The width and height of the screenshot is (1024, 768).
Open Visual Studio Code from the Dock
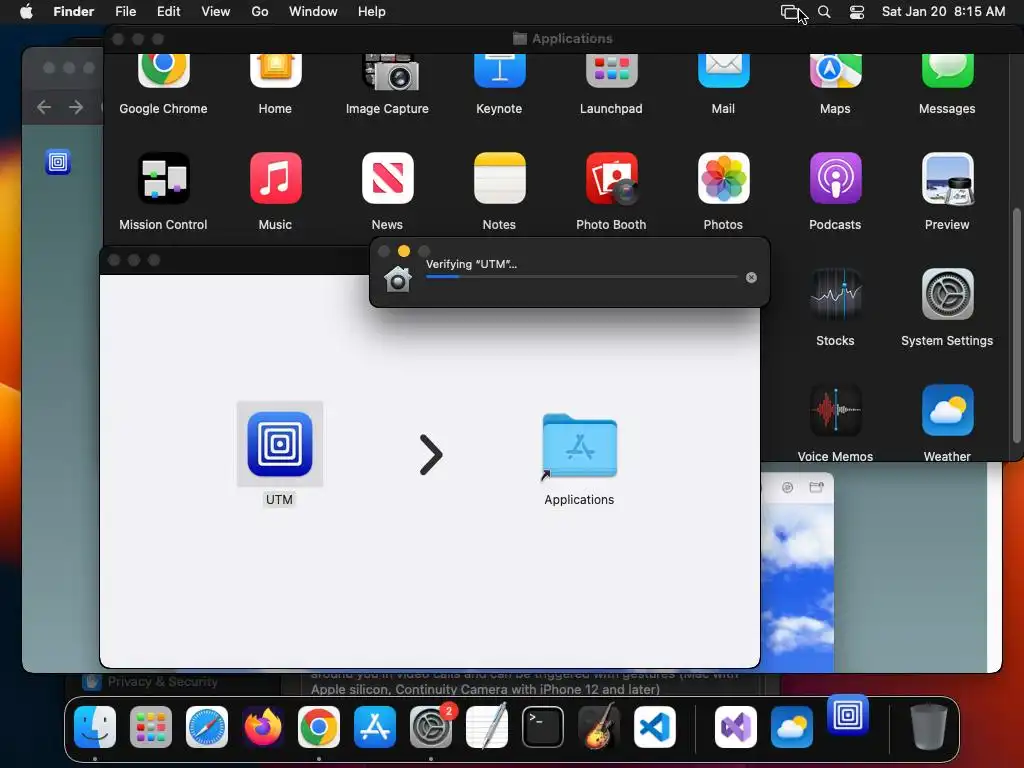point(655,727)
